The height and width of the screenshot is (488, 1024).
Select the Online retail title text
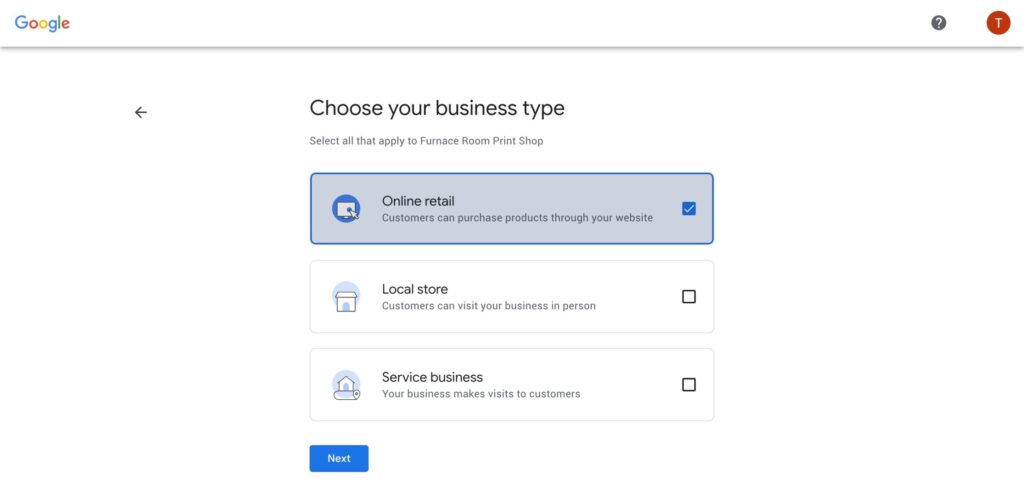pos(418,201)
